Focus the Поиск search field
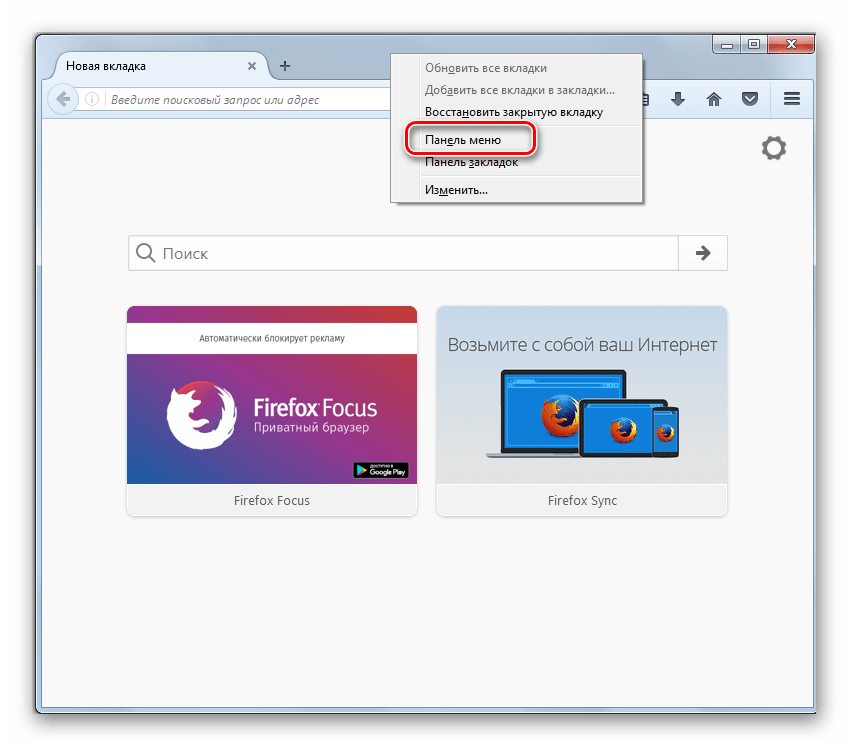The height and width of the screenshot is (746, 848). (410, 253)
